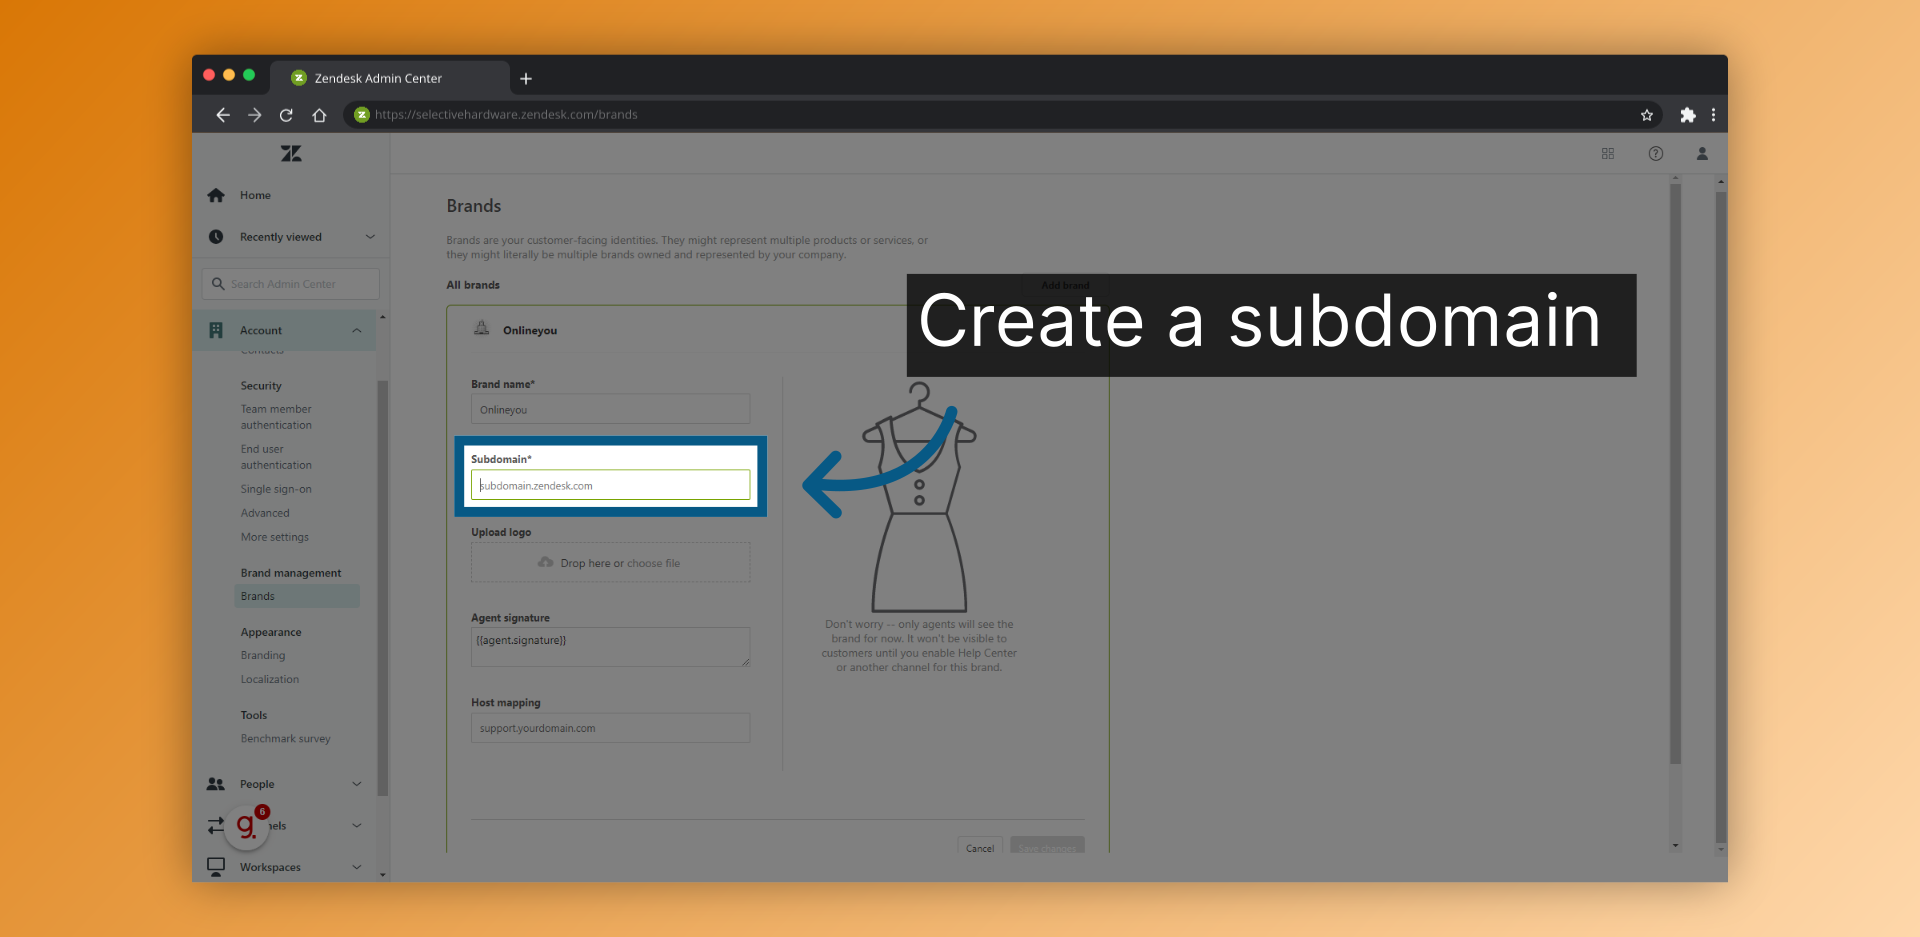Expand the People section chevron
The width and height of the screenshot is (1920, 937).
[357, 784]
